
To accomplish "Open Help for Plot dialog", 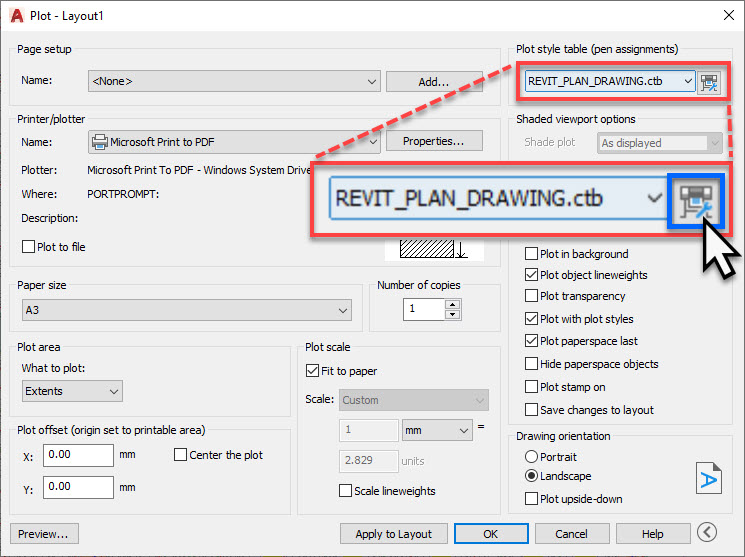I will point(653,534).
